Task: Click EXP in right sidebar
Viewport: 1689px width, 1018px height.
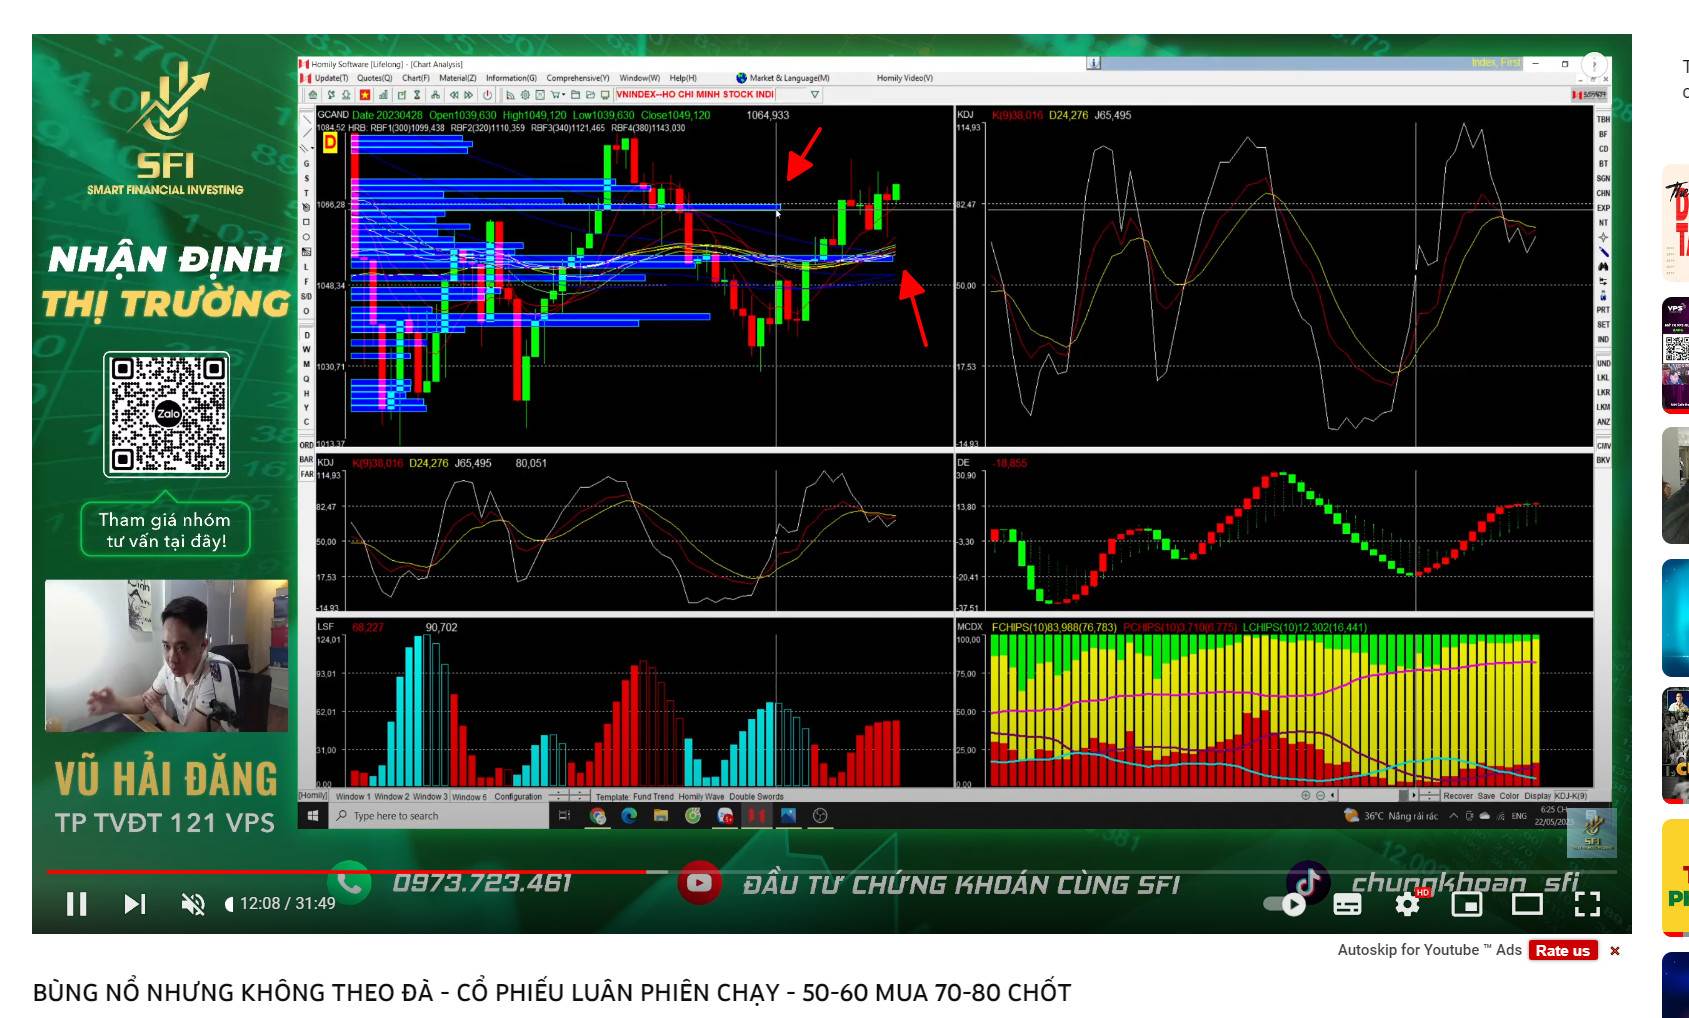Action: [x=1603, y=207]
